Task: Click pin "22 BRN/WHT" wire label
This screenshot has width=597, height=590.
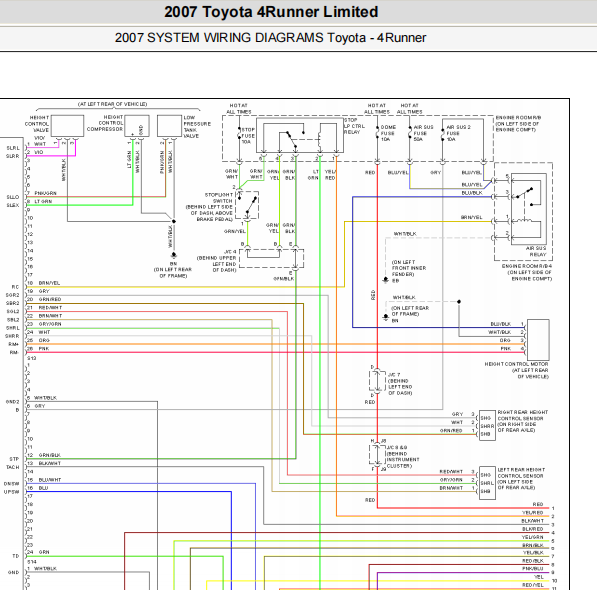Action: point(44,316)
